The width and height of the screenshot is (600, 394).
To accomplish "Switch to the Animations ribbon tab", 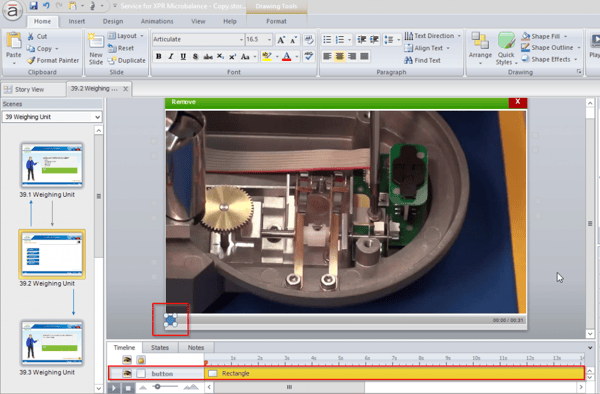I will [157, 21].
